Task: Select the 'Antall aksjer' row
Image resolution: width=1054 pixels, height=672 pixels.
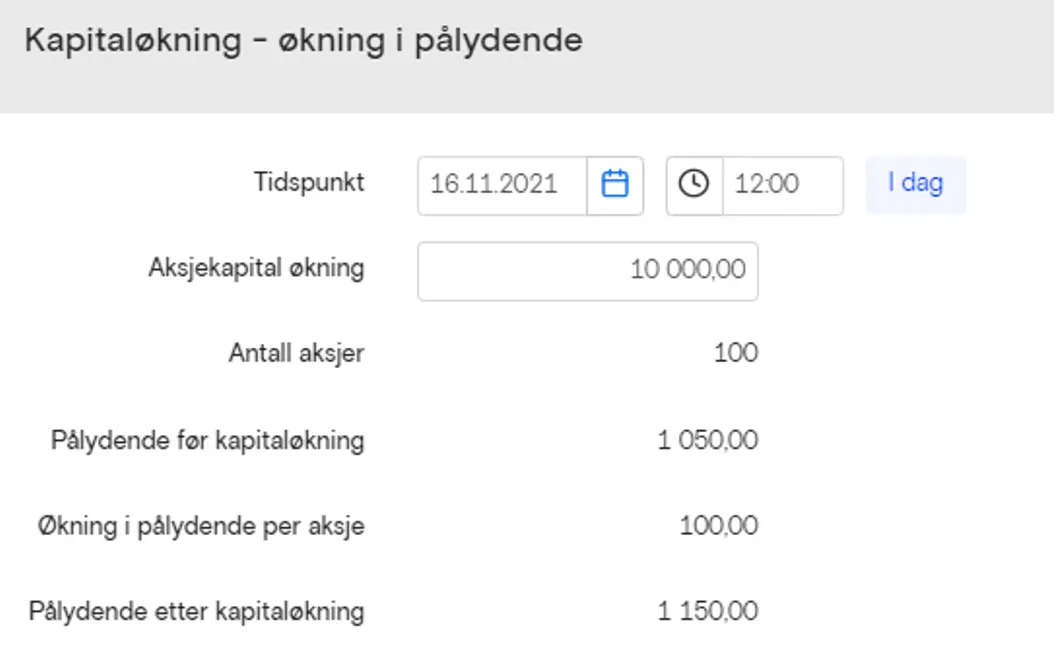Action: pyautogui.click(x=298, y=352)
